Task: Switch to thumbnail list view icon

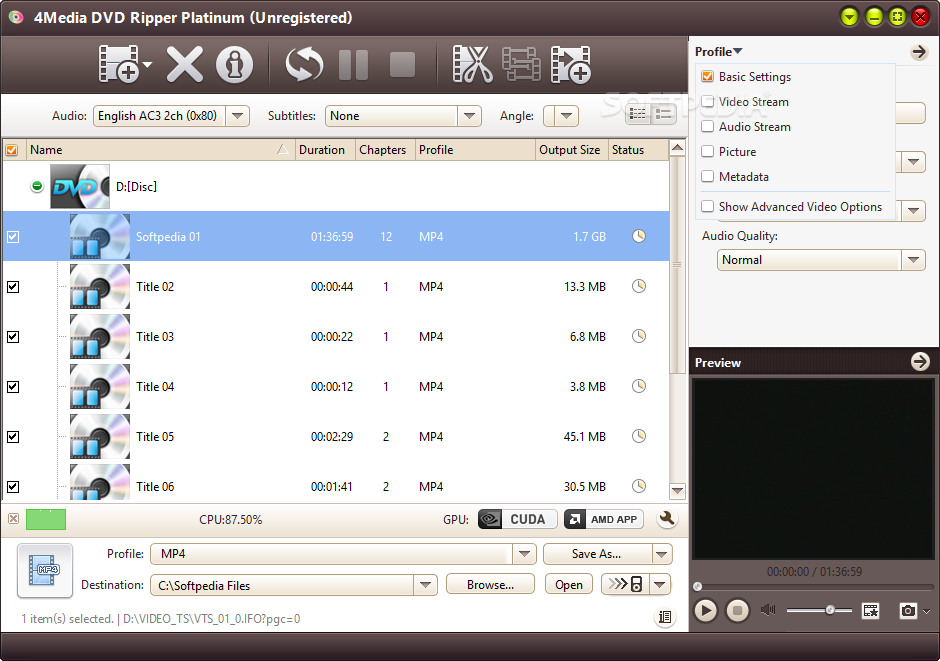Action: (x=638, y=114)
